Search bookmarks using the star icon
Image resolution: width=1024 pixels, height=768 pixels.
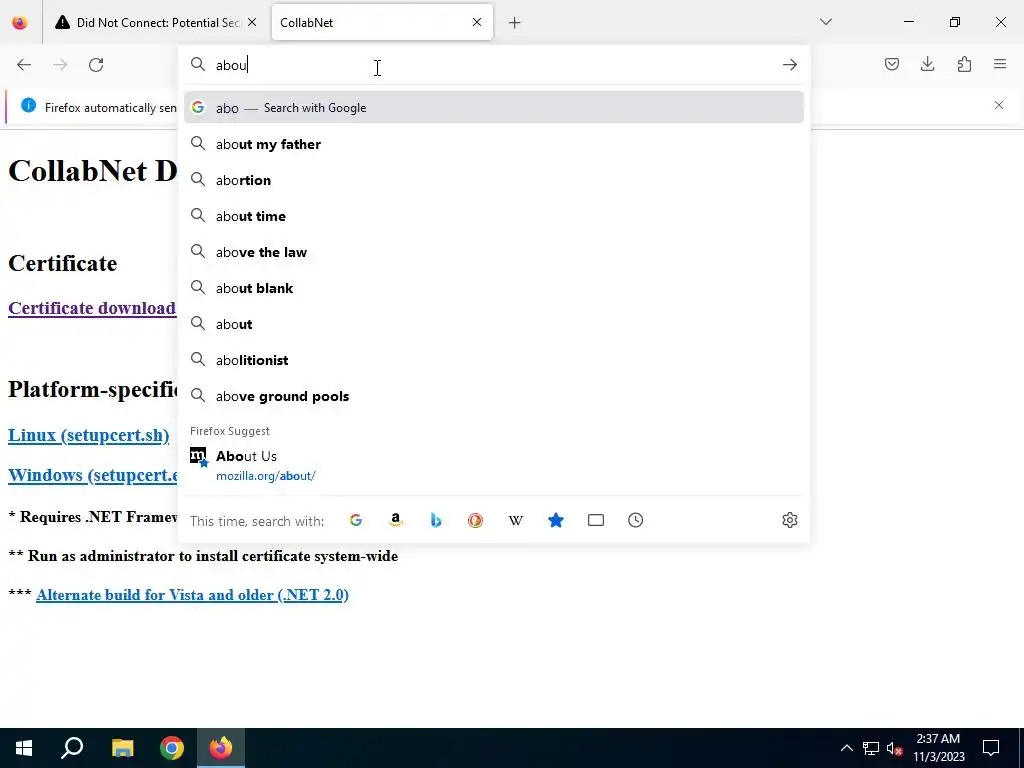click(x=556, y=520)
